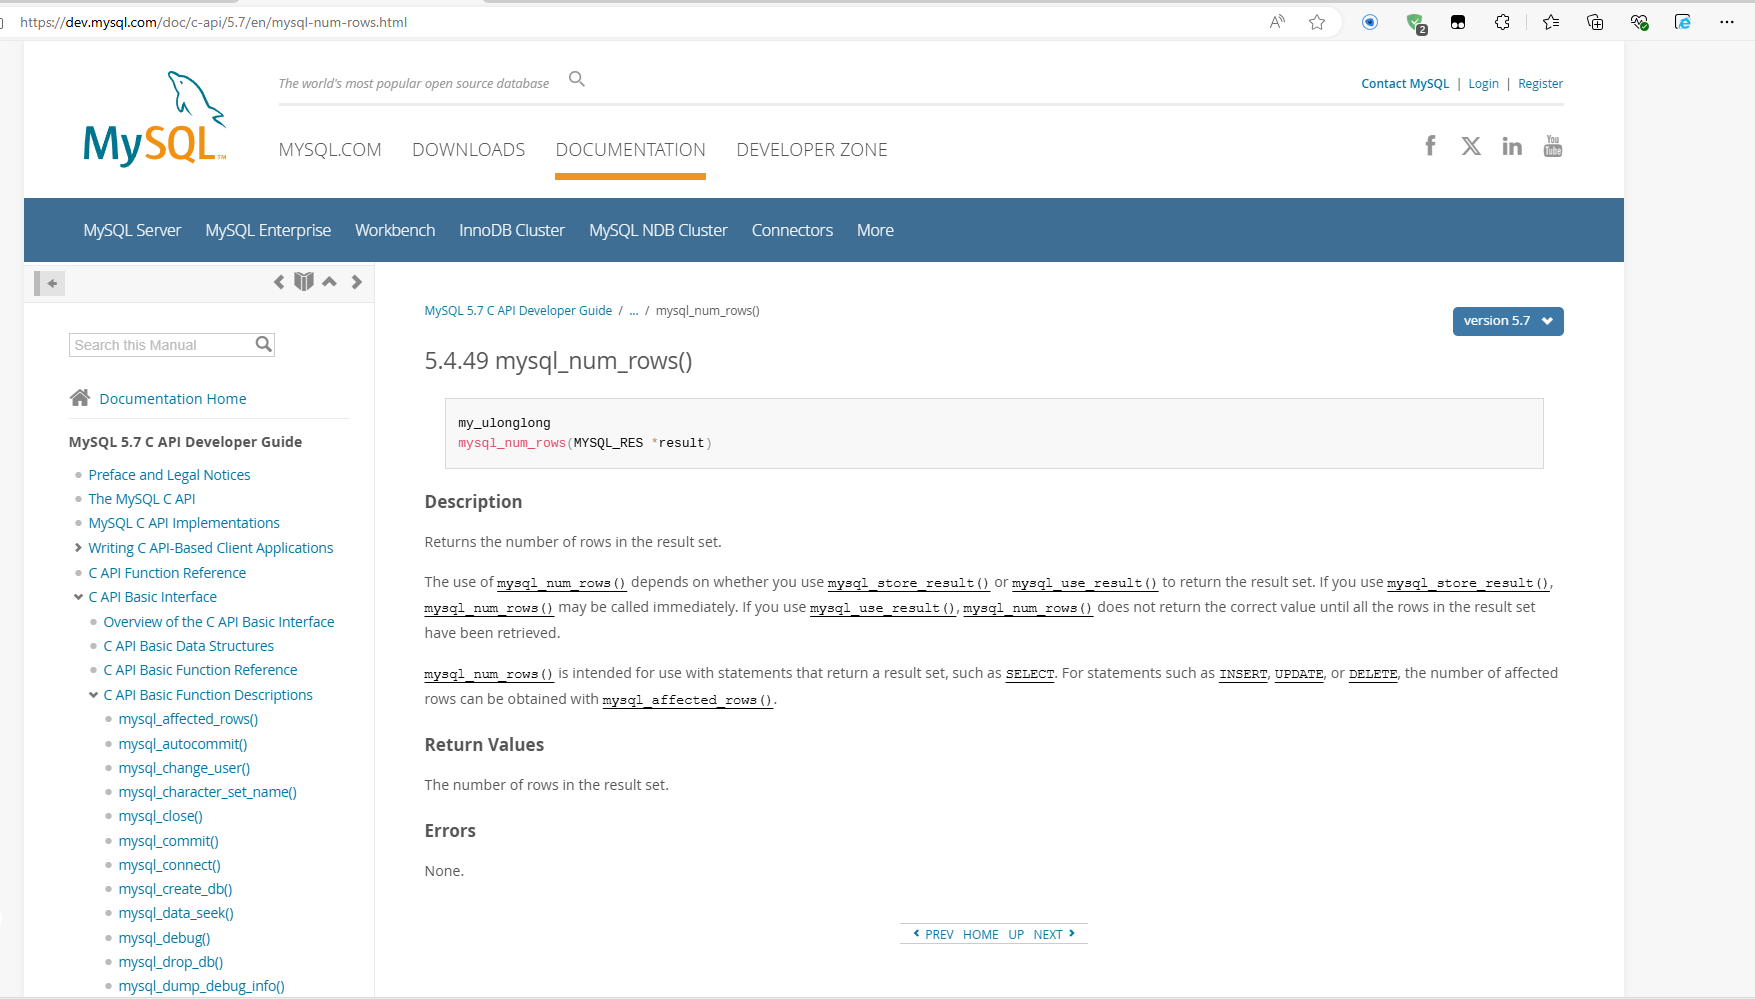Click the Login link

pos(1483,84)
